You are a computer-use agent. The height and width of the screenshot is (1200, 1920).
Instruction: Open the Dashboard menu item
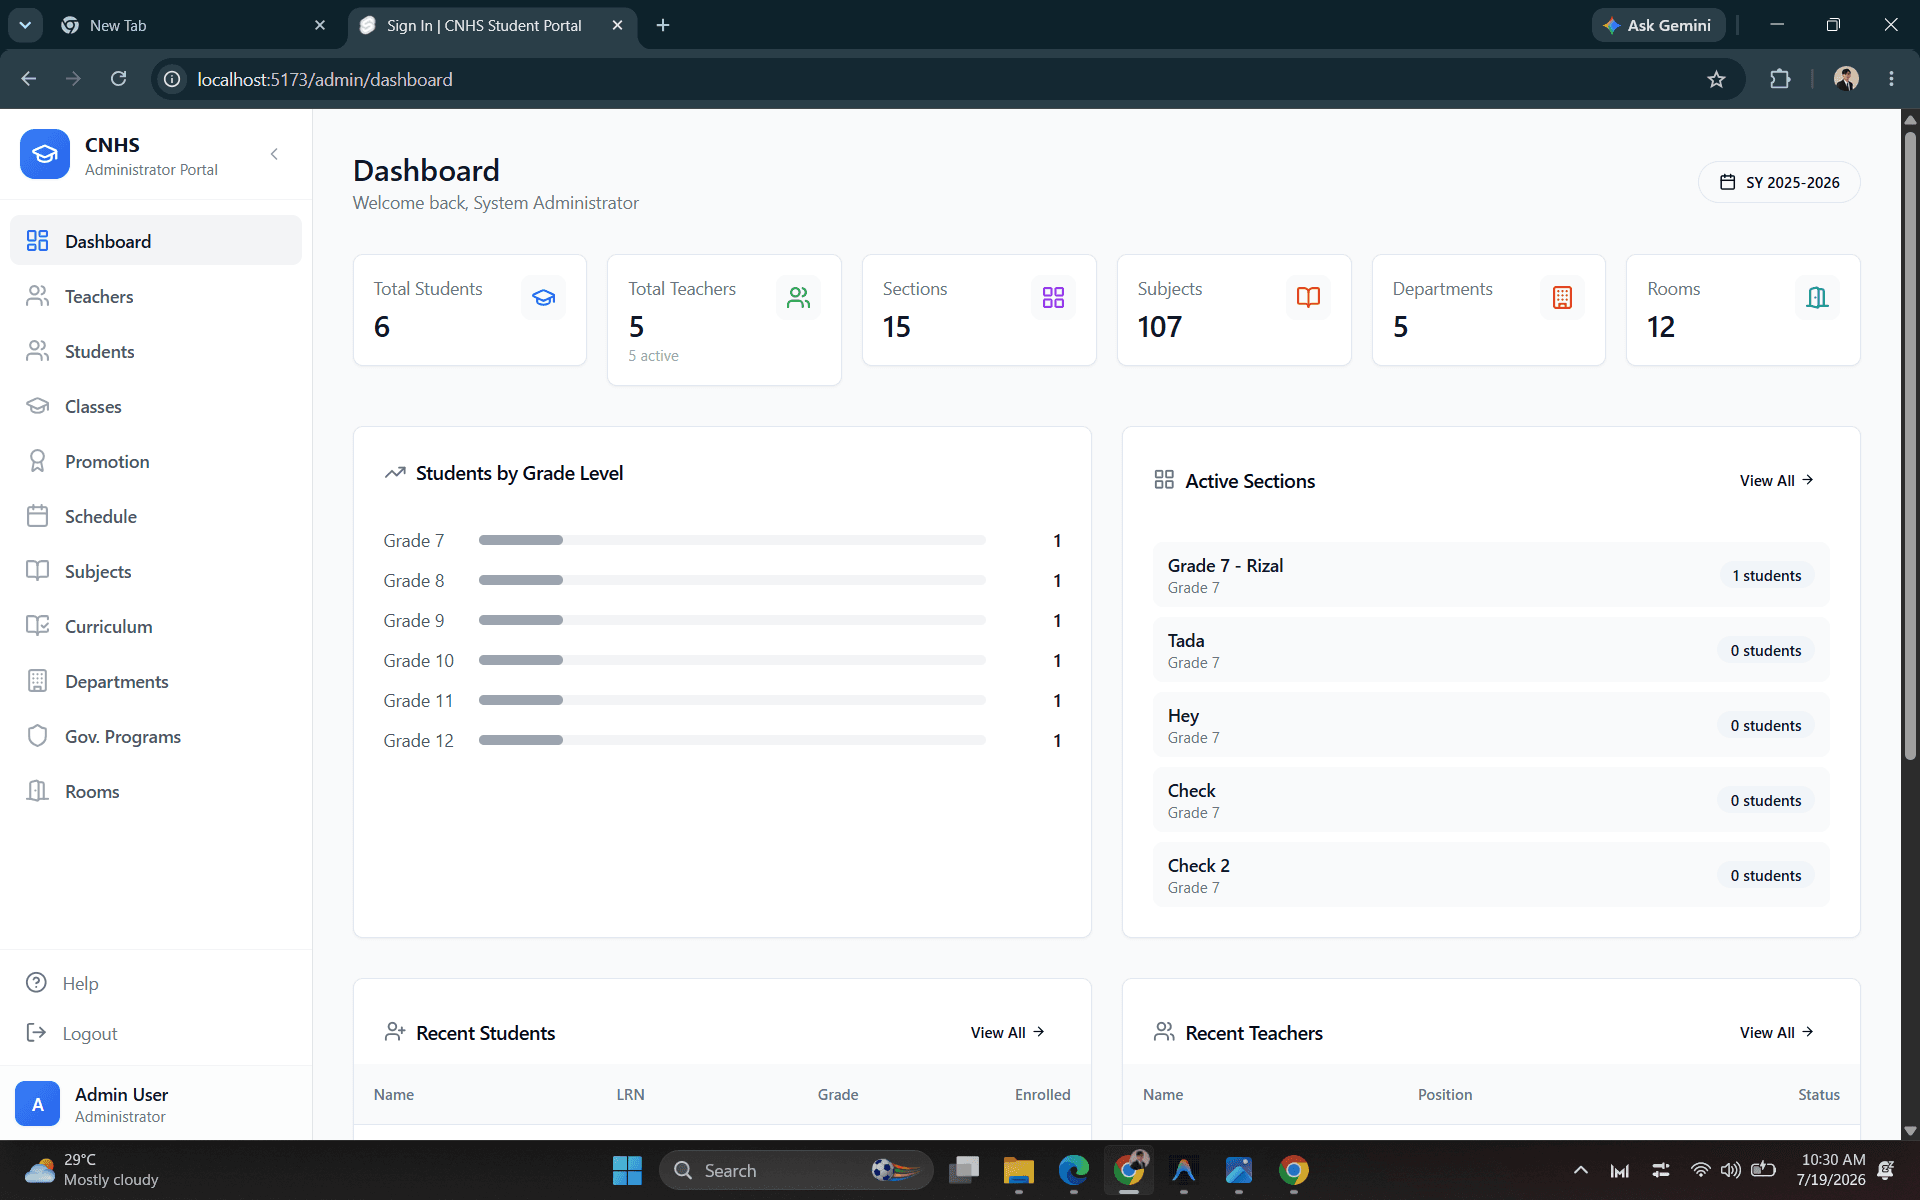pyautogui.click(x=156, y=241)
